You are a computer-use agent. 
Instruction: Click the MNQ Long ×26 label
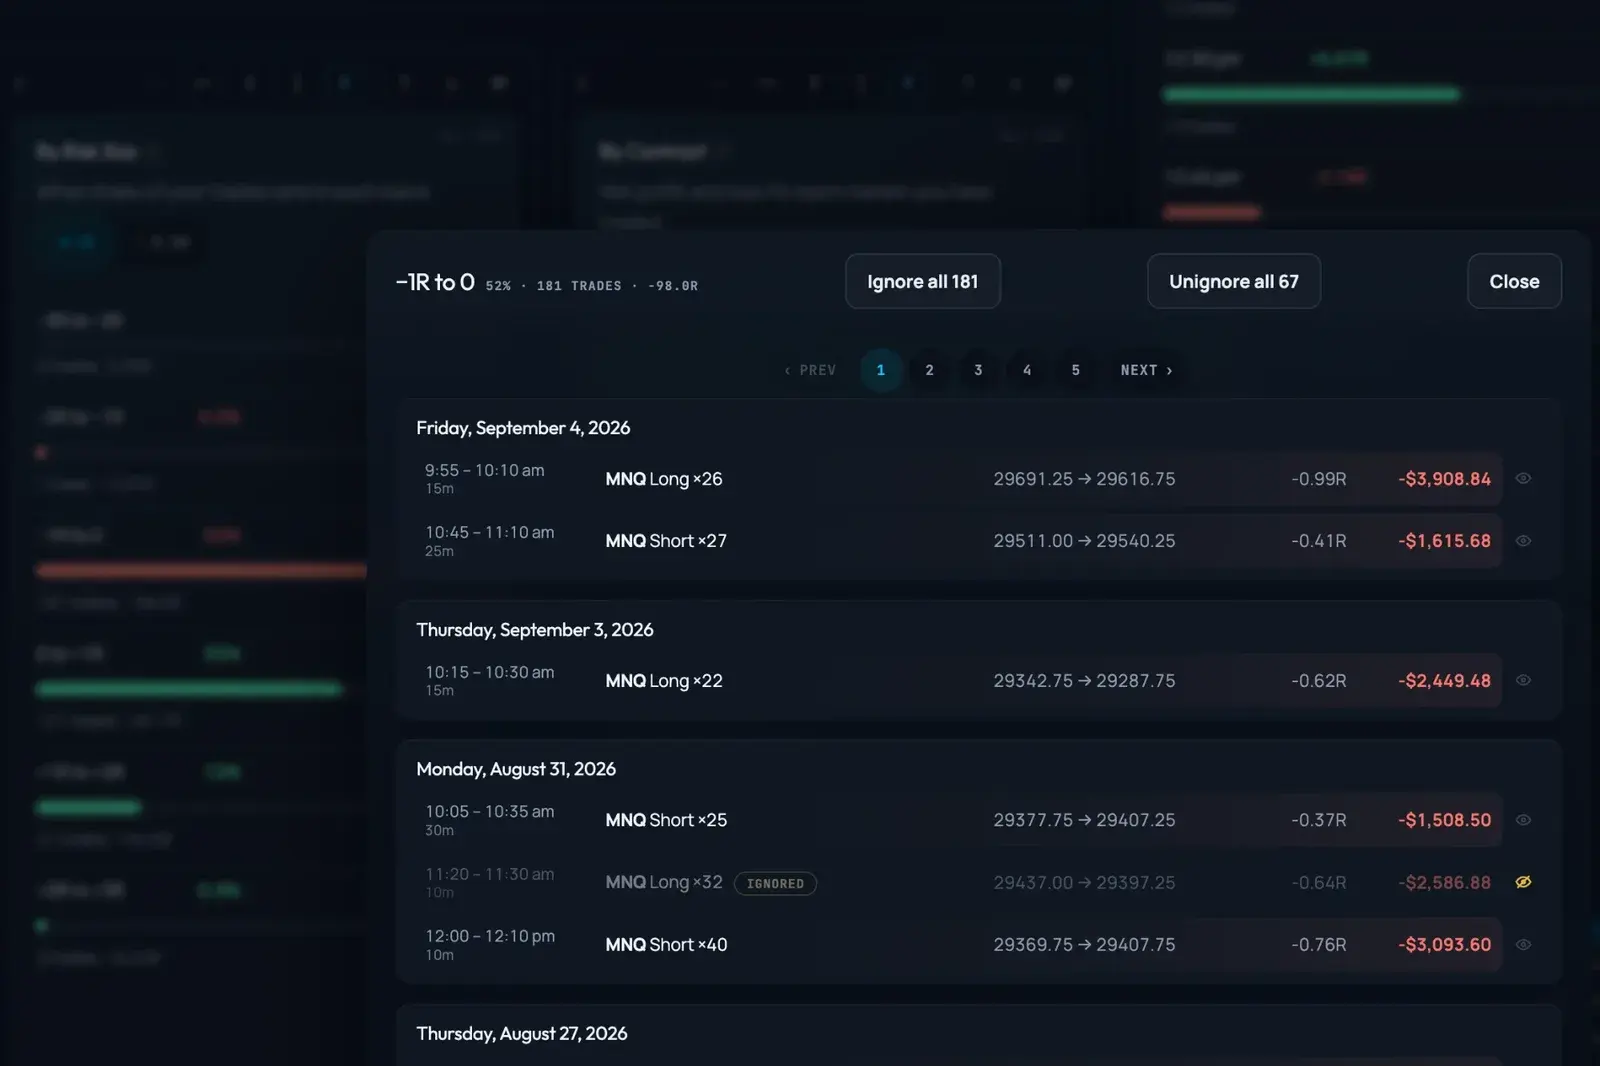[x=664, y=479]
